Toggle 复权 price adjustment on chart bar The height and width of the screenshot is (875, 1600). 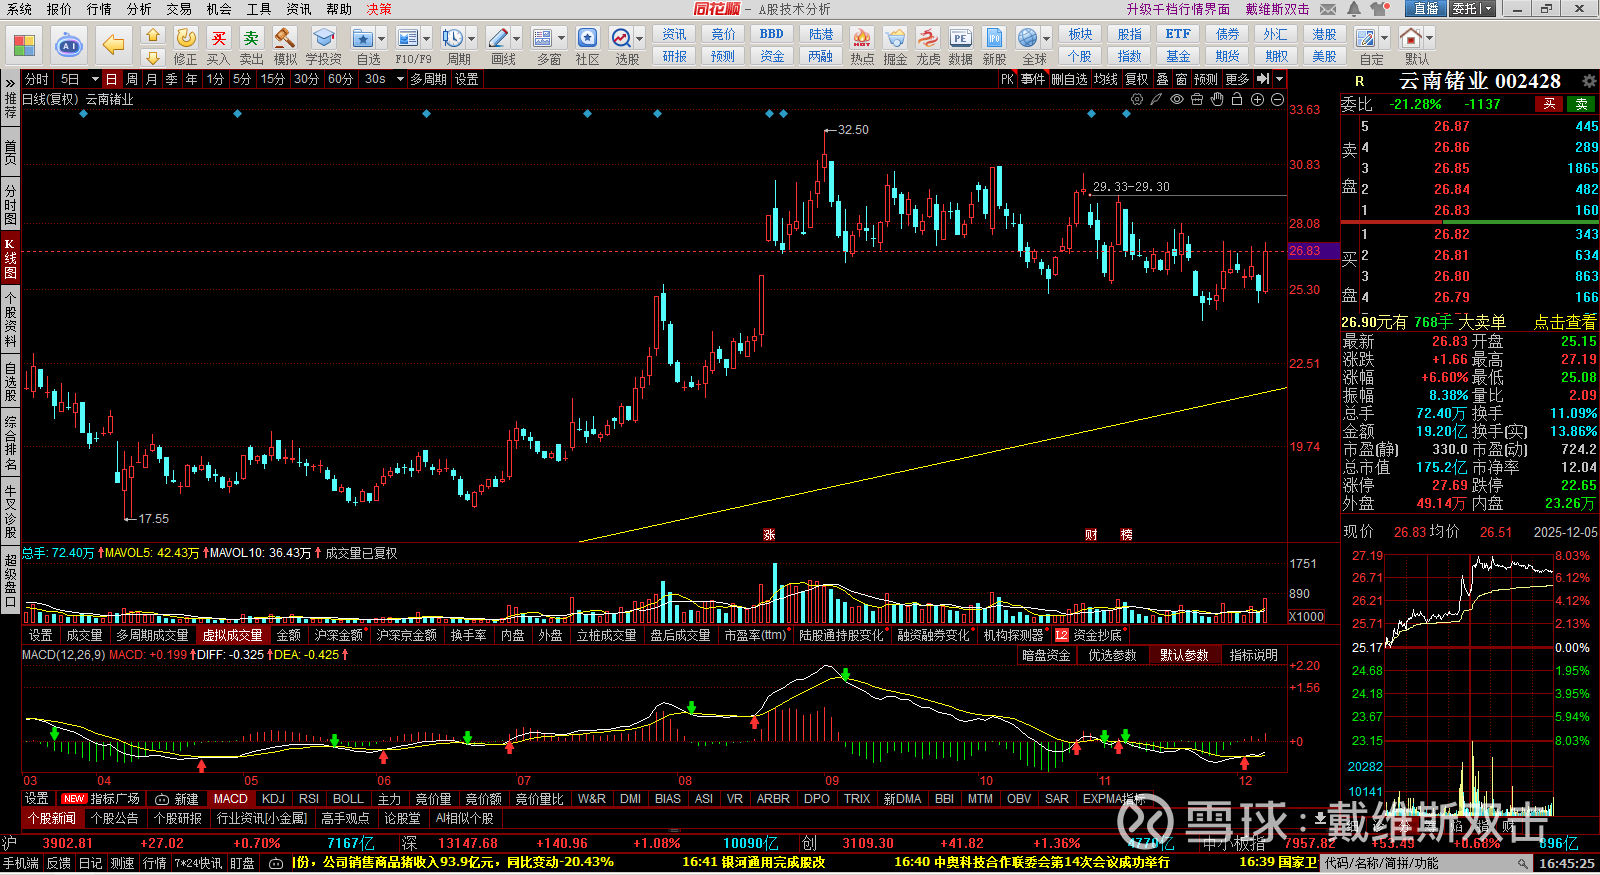coord(1137,79)
